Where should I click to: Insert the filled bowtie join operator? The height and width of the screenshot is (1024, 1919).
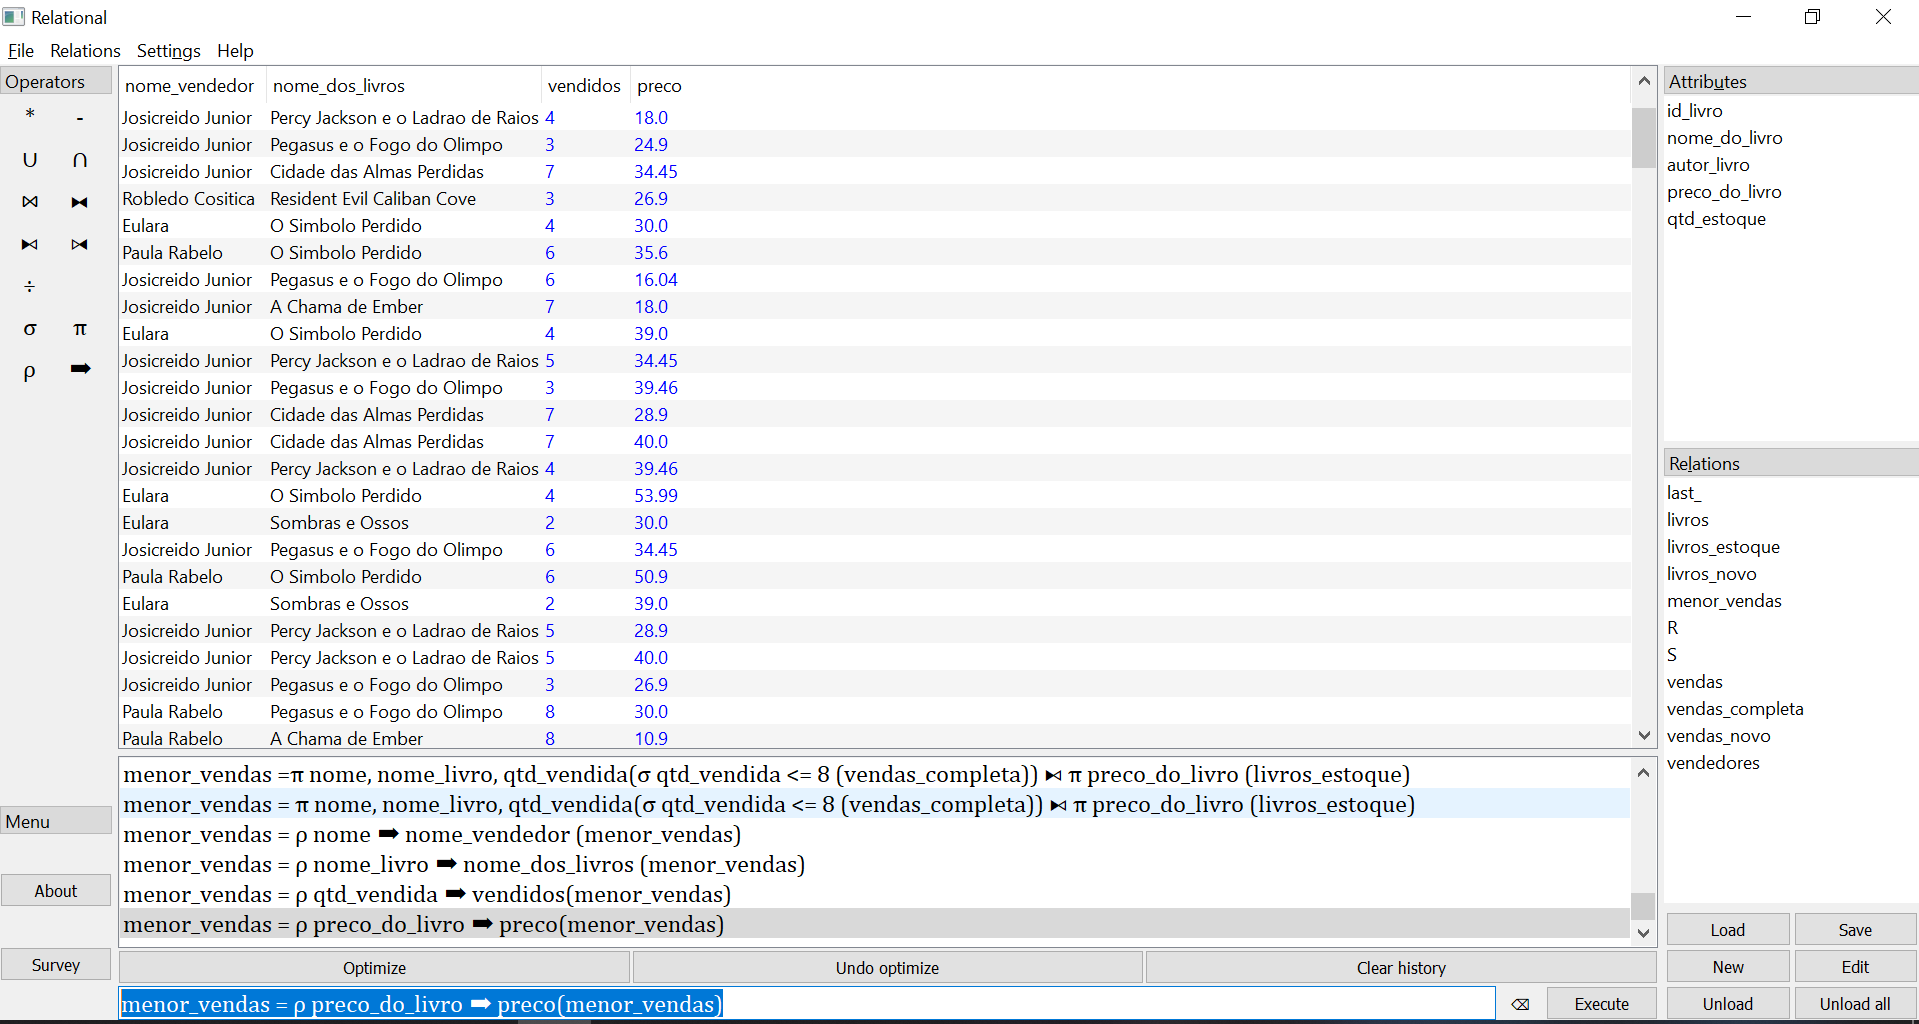[80, 202]
